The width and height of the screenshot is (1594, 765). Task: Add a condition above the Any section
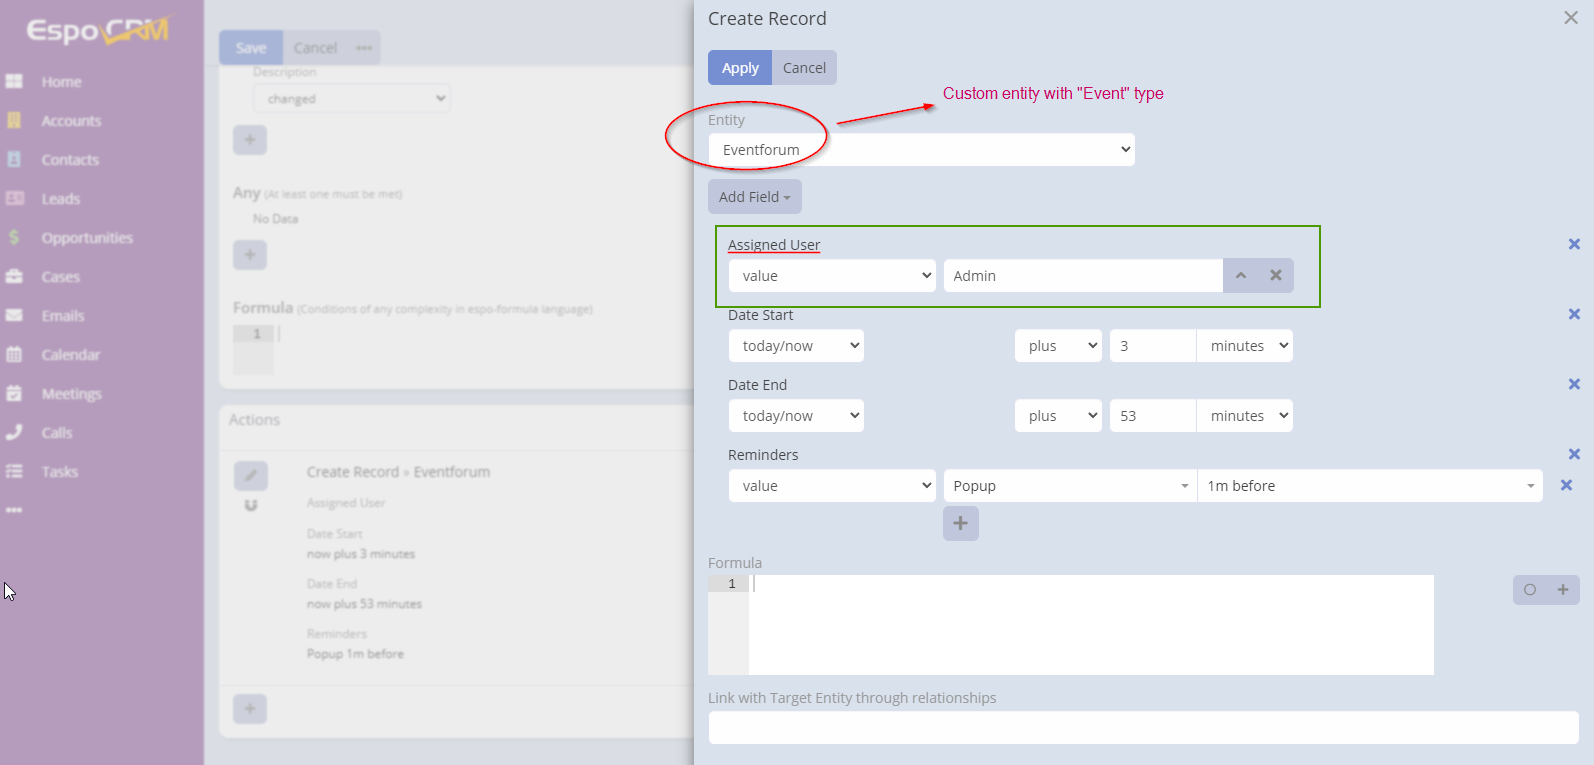click(250, 140)
